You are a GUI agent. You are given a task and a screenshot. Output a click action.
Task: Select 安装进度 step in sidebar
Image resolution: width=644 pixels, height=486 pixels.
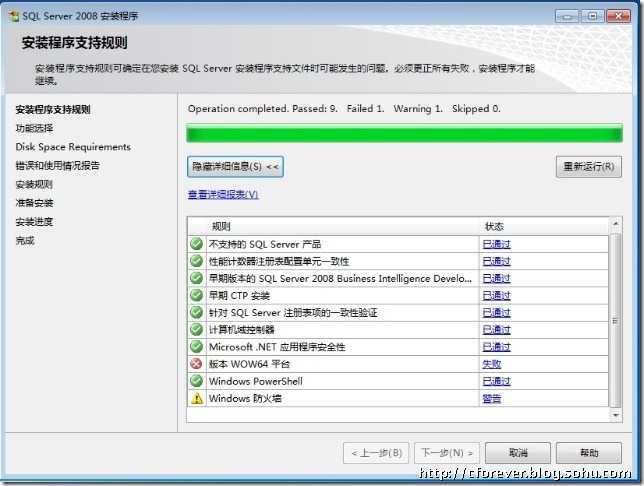coord(34,222)
